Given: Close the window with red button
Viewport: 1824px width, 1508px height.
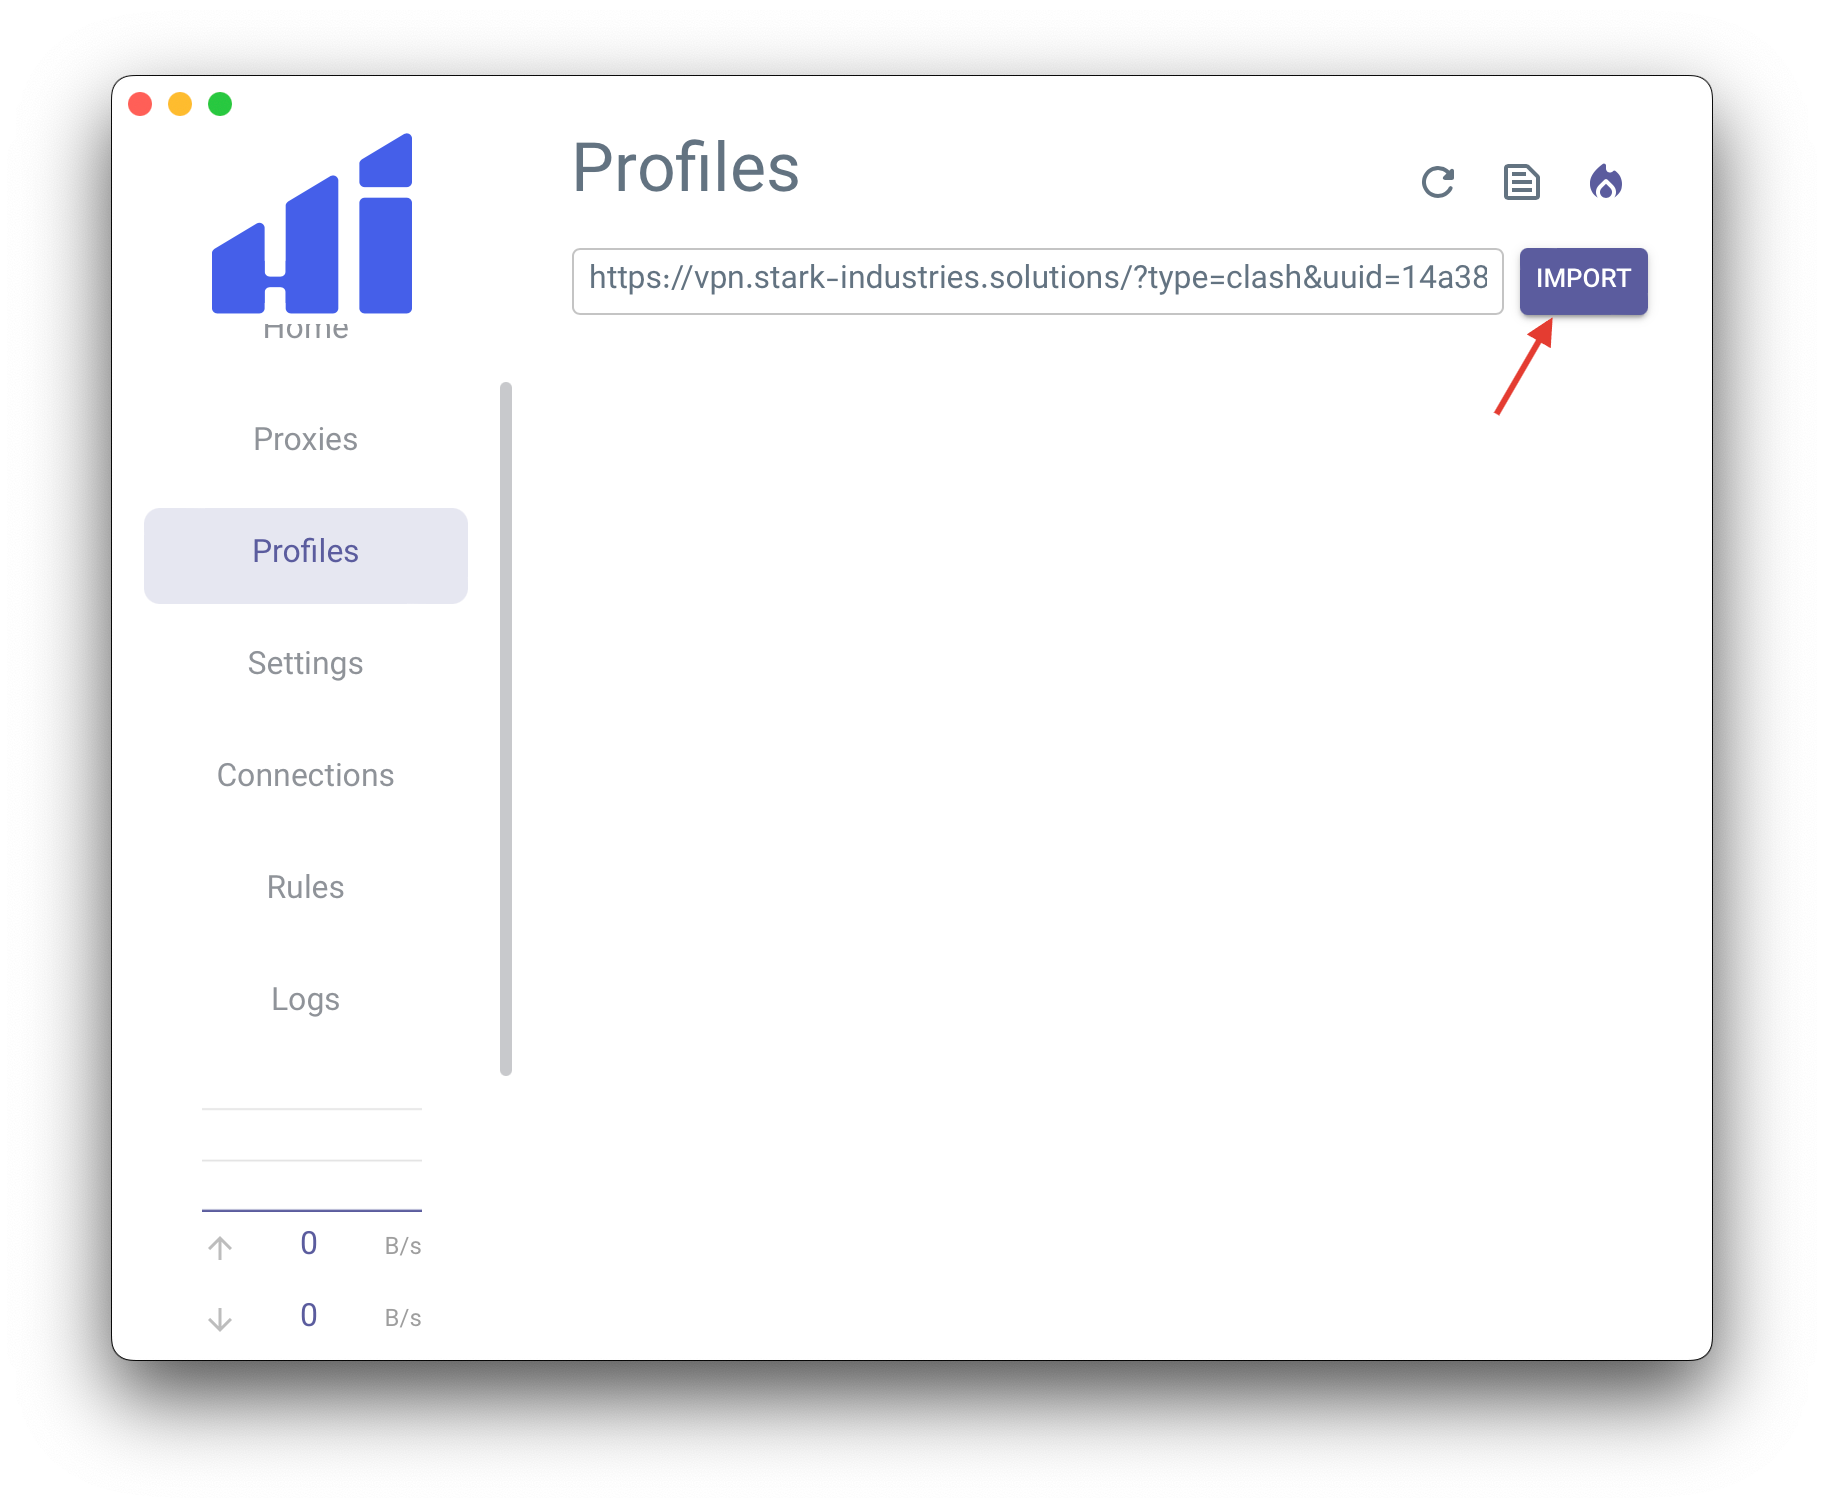Looking at the screenshot, I should click(x=140, y=104).
